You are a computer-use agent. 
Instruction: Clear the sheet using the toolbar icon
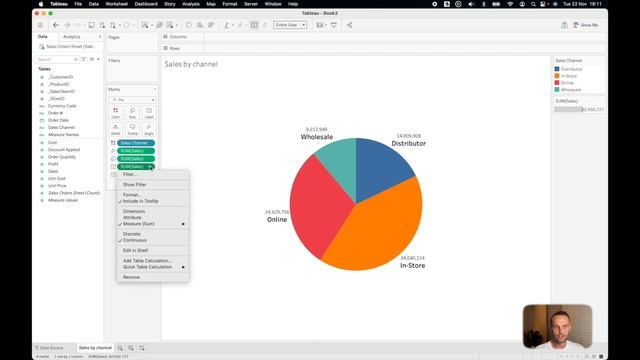170,25
